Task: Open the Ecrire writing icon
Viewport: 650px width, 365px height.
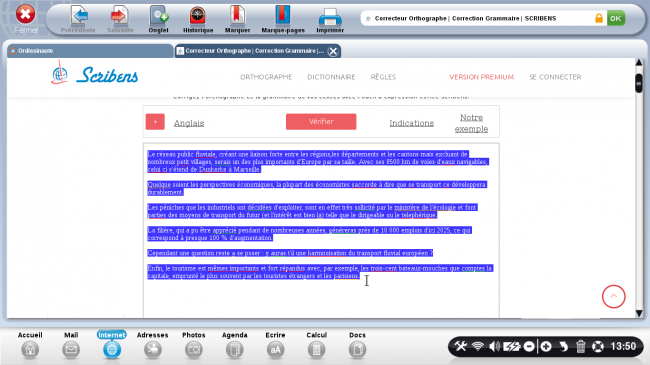Action: pos(276,350)
